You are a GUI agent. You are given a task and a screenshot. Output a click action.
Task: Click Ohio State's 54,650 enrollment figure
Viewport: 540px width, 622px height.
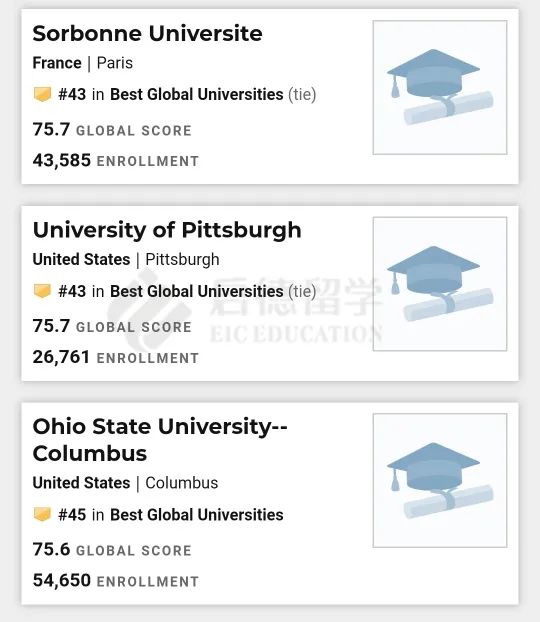click(x=62, y=580)
